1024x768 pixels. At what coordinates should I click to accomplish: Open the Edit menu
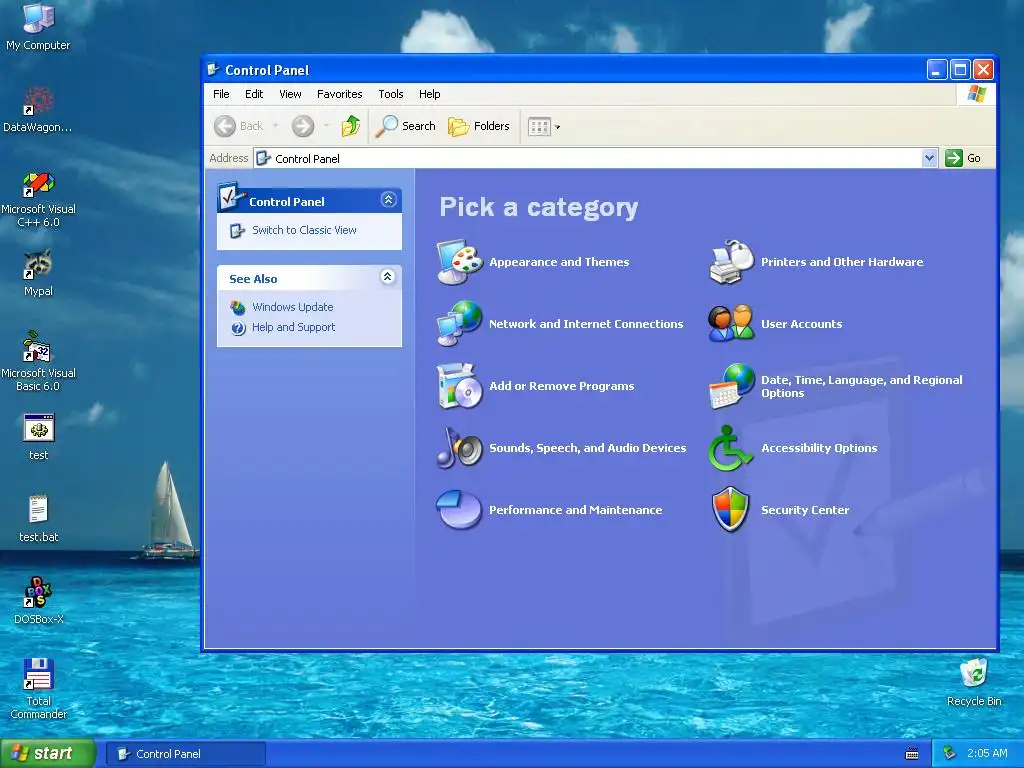[x=254, y=94]
